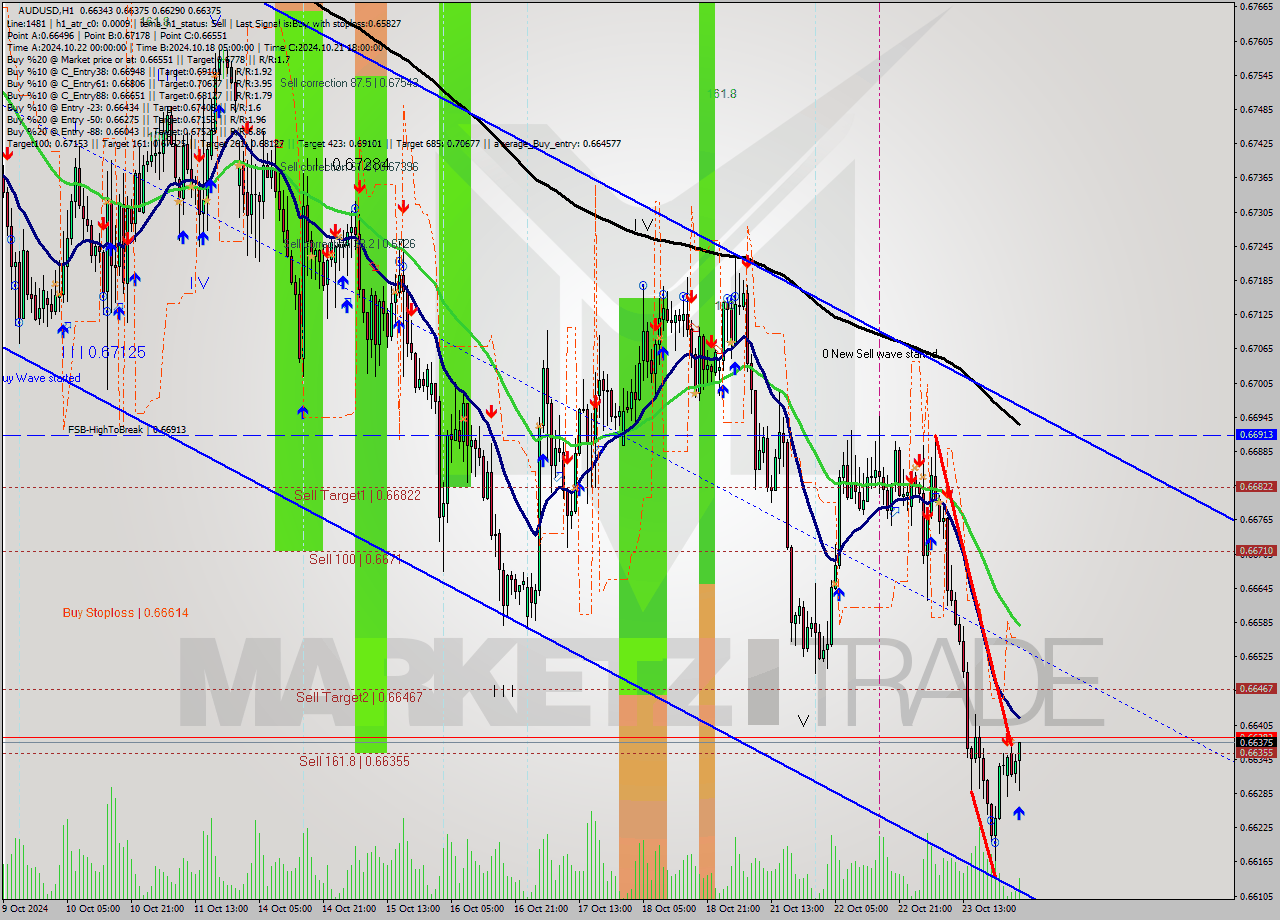Click the 'Sell correction 87.5 | 0.67542' label
The image size is (1280, 920).
point(349,83)
